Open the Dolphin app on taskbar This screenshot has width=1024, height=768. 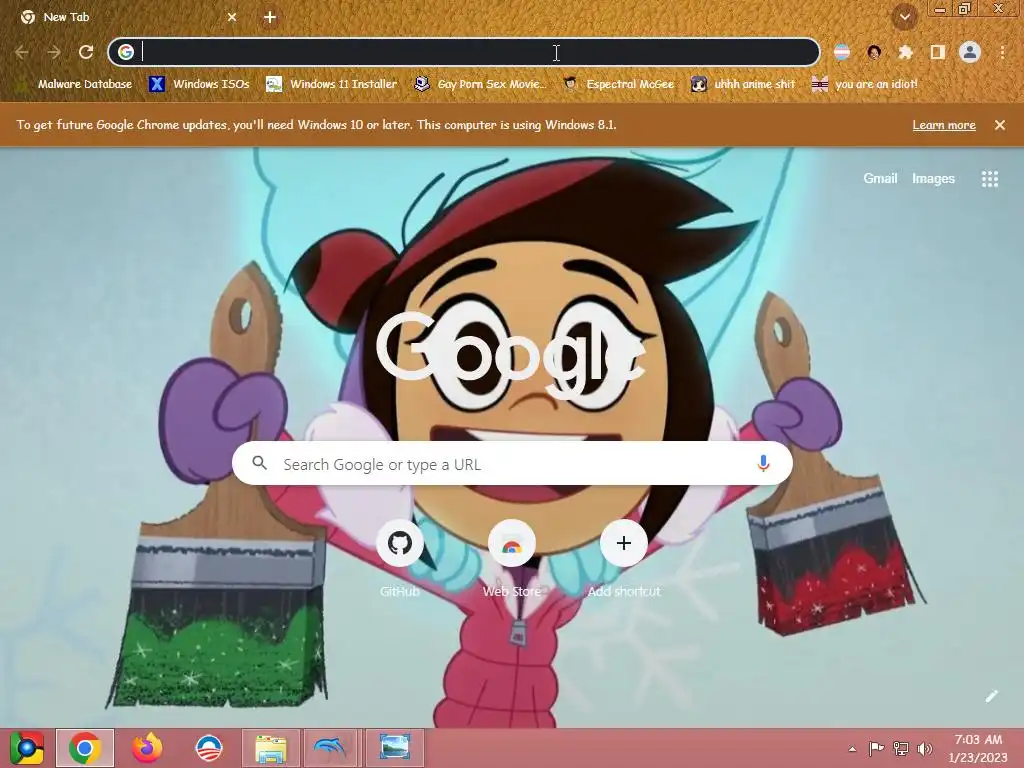pyautogui.click(x=330, y=748)
